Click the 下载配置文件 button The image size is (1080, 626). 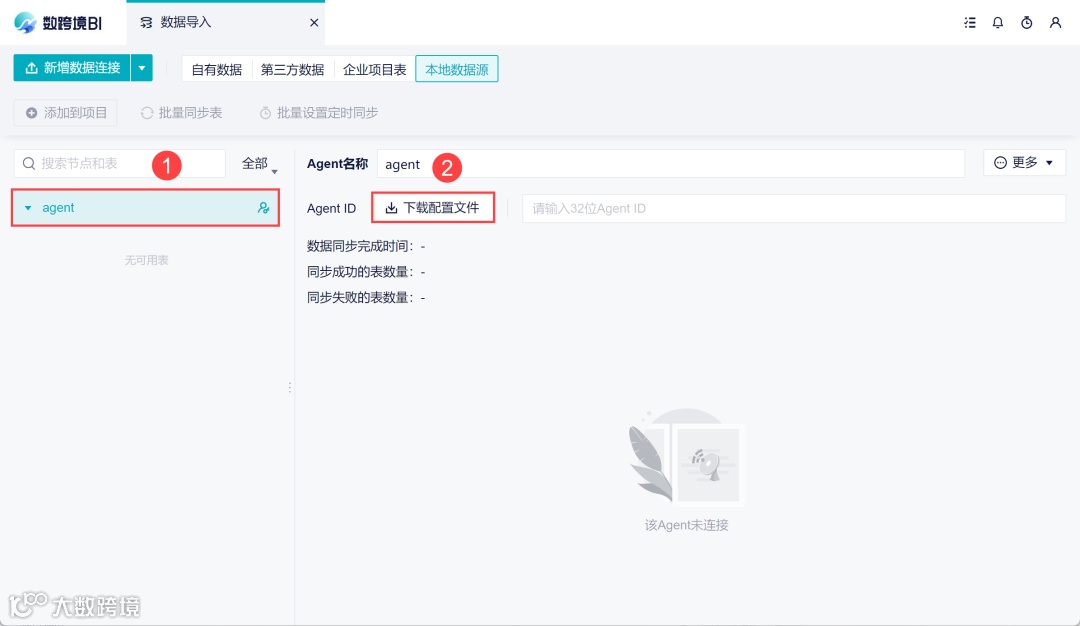point(433,207)
